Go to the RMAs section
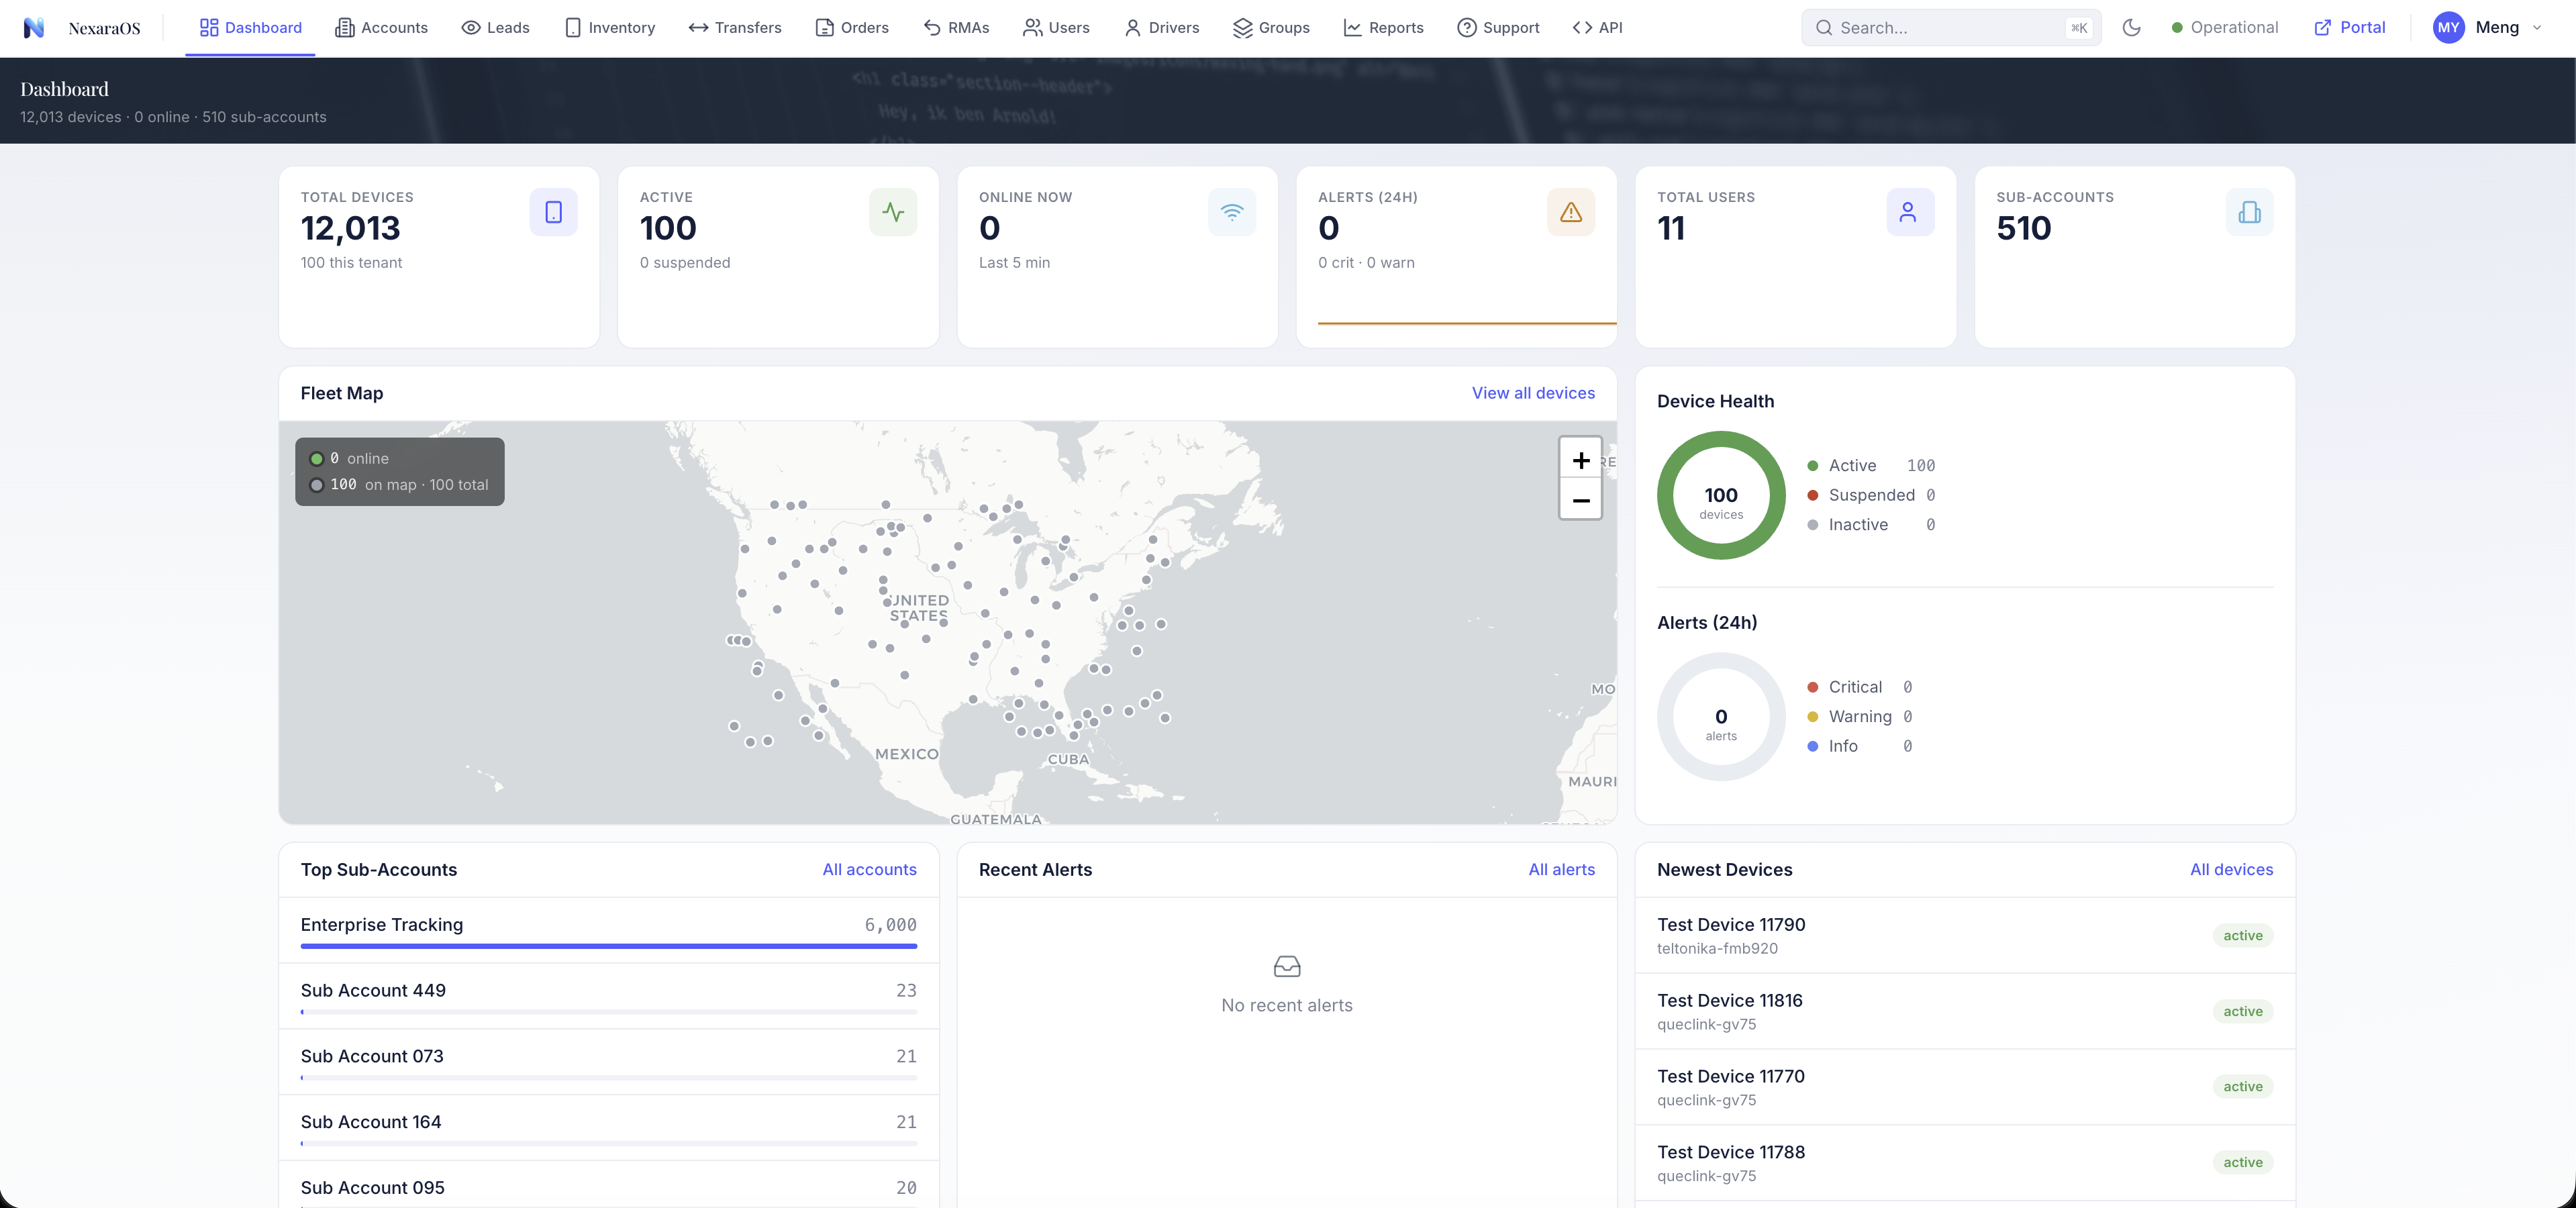The image size is (2576, 1208). coord(955,28)
